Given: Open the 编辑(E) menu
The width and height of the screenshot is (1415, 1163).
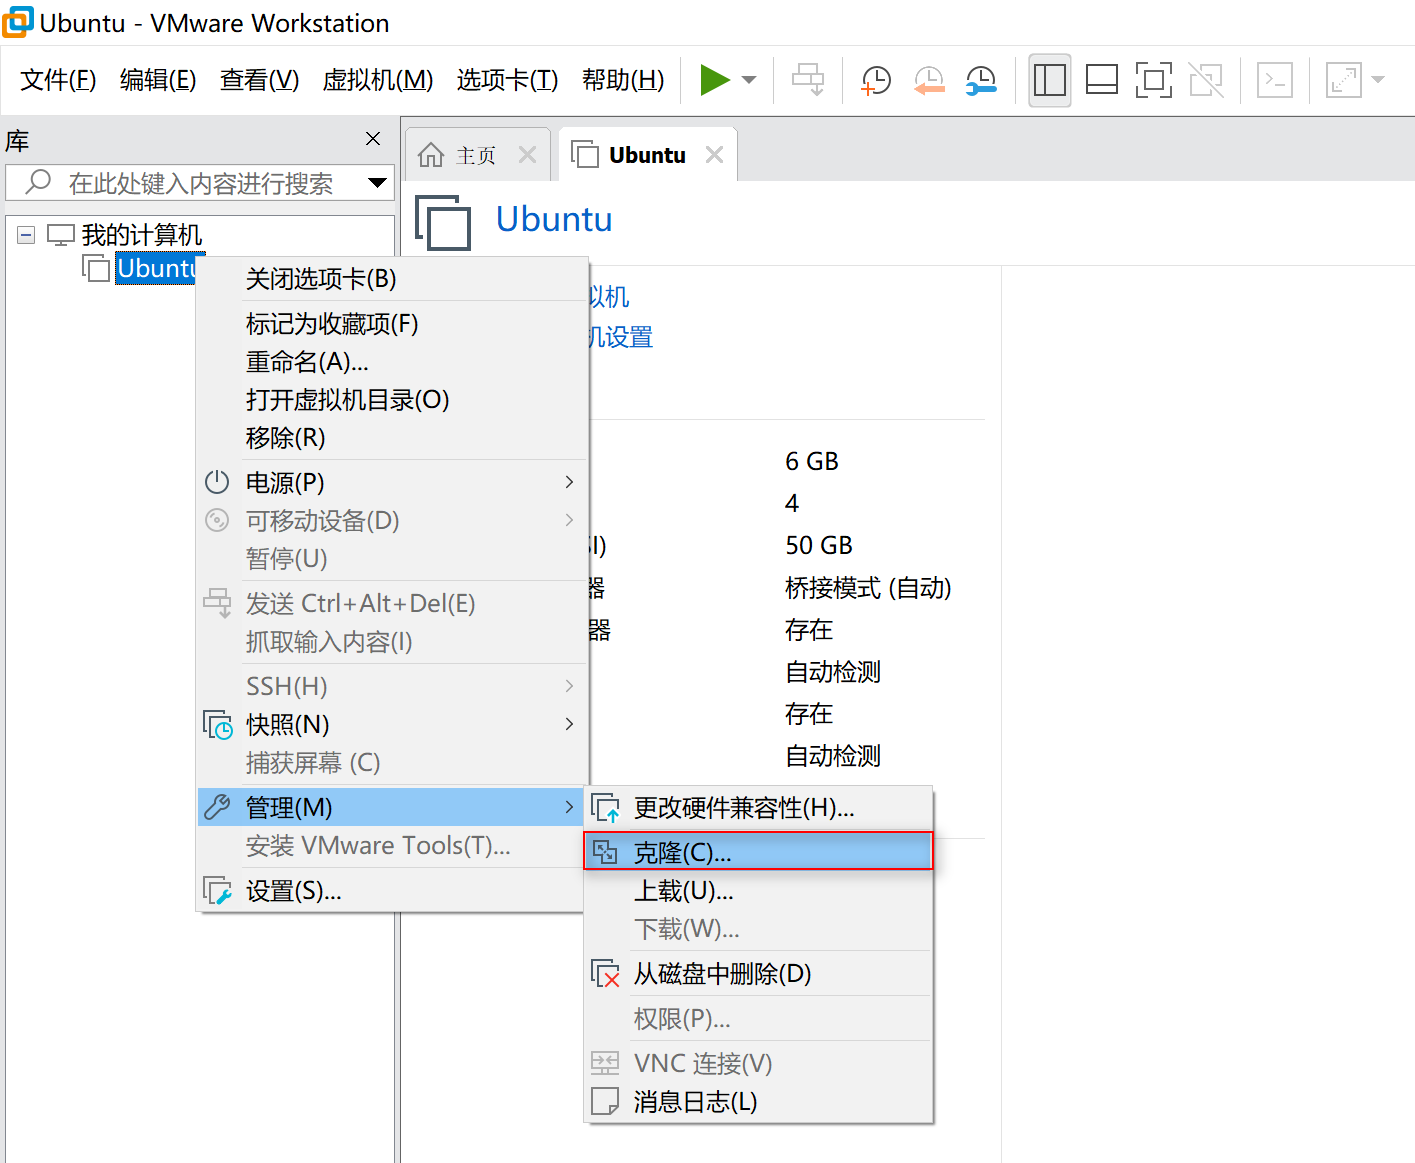Looking at the screenshot, I should [158, 80].
